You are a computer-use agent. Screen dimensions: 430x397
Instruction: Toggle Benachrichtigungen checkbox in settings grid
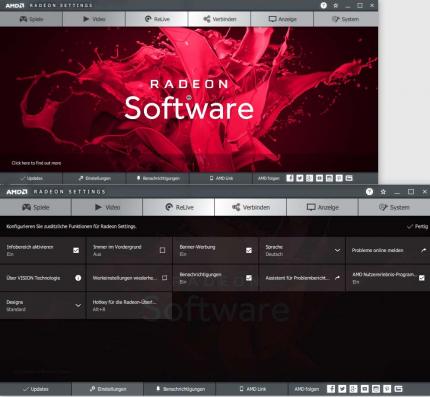[x=249, y=278]
